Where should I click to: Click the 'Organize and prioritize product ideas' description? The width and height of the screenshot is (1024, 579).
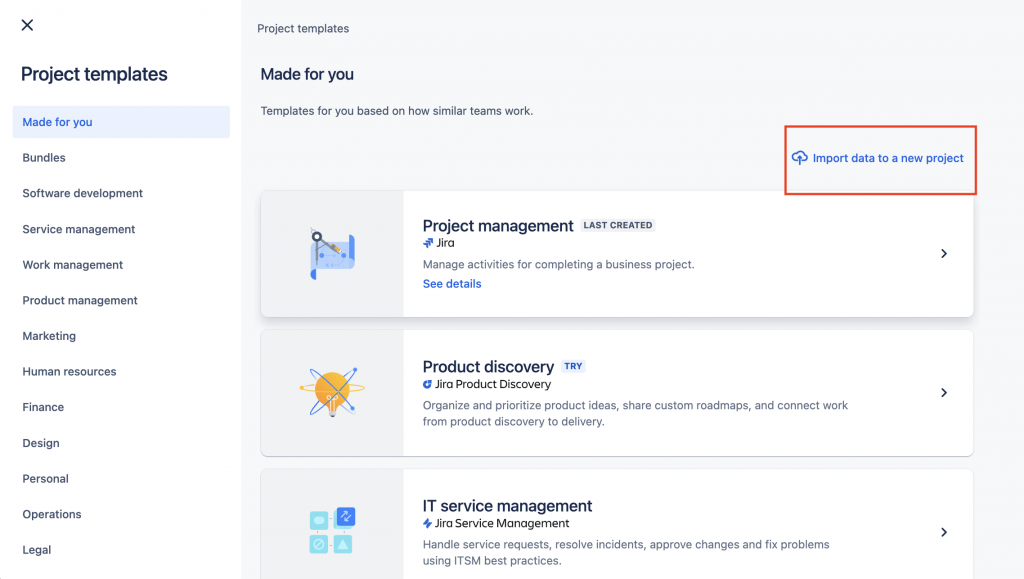point(635,413)
